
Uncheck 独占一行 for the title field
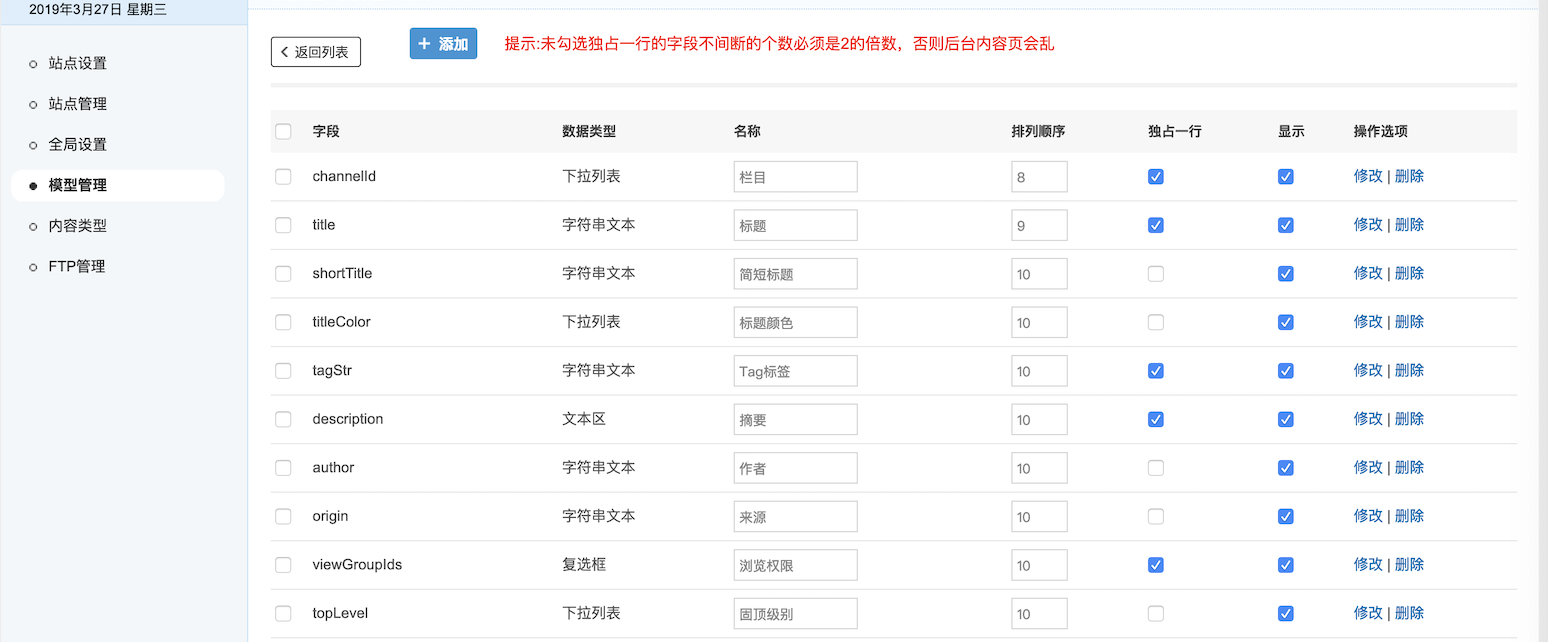tap(1156, 225)
